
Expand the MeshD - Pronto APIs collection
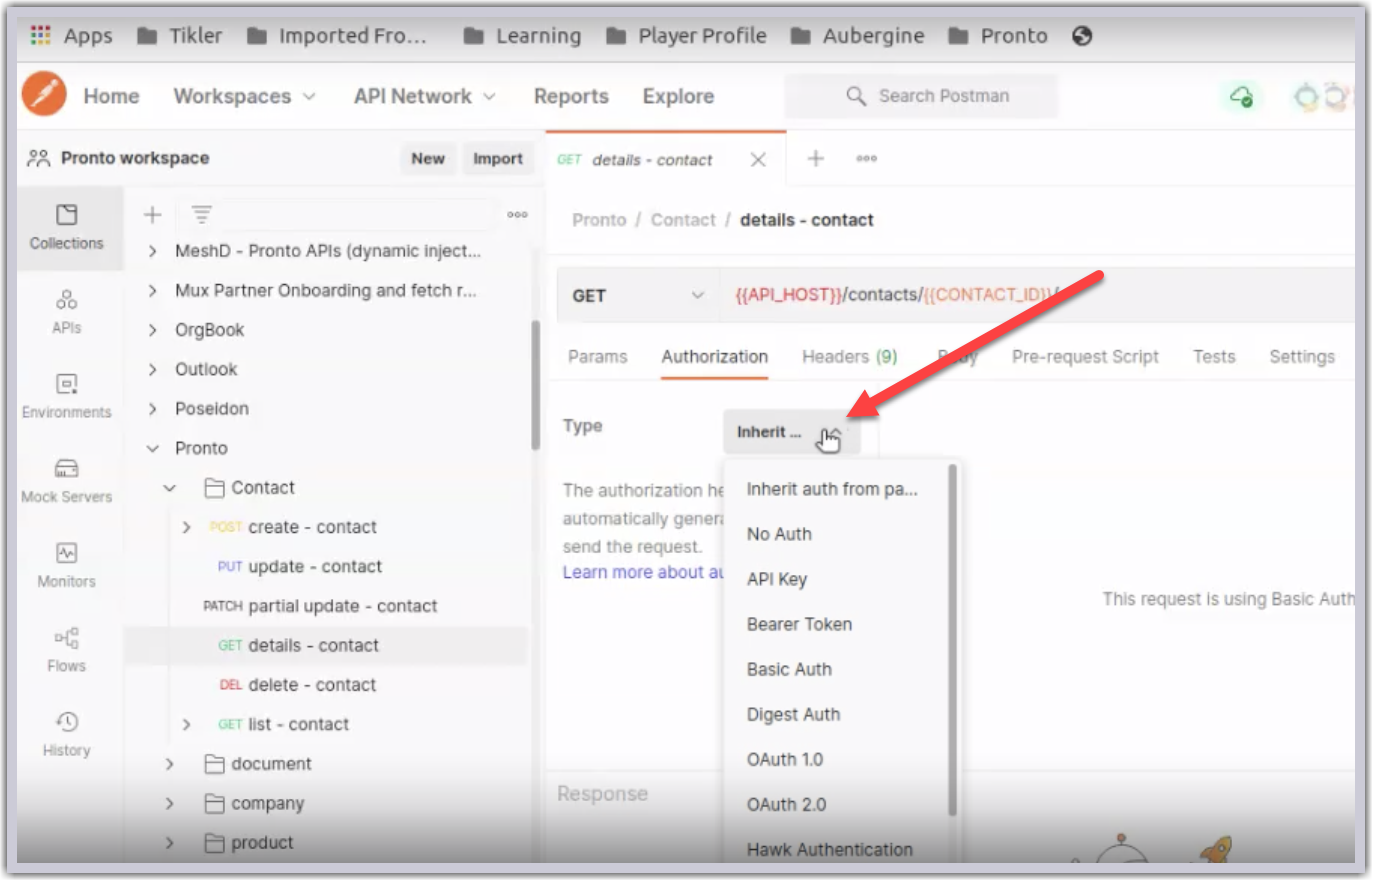click(152, 251)
